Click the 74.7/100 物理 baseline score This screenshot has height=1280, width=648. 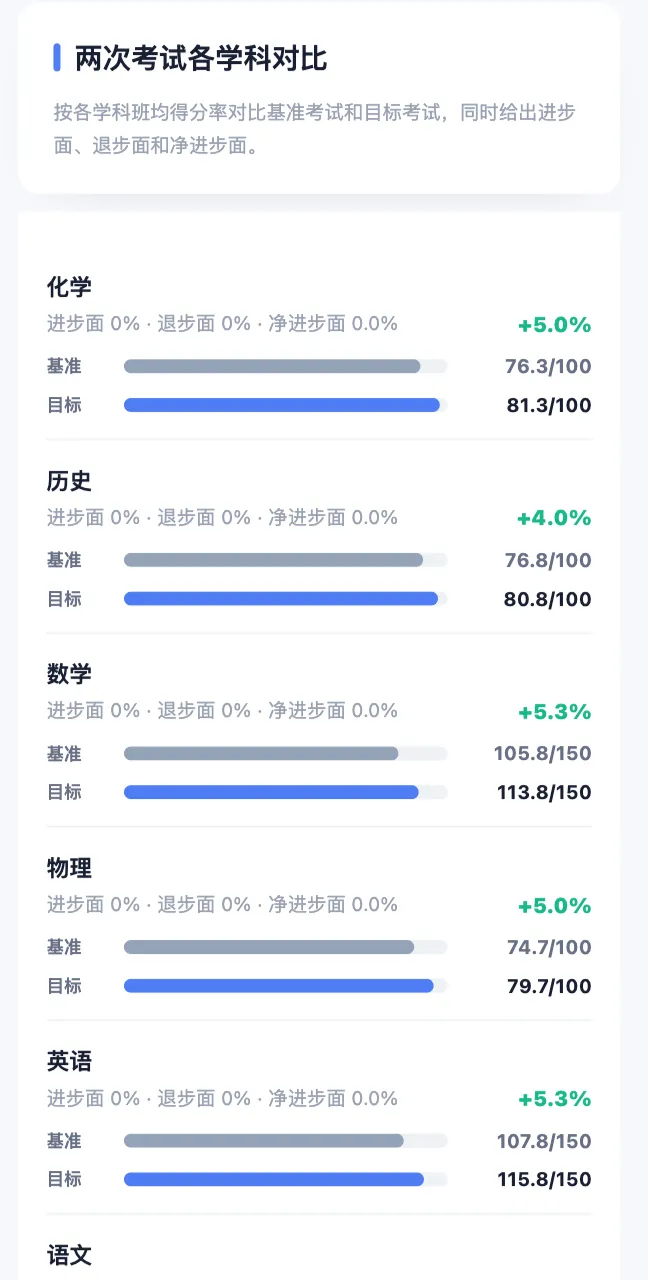(549, 947)
